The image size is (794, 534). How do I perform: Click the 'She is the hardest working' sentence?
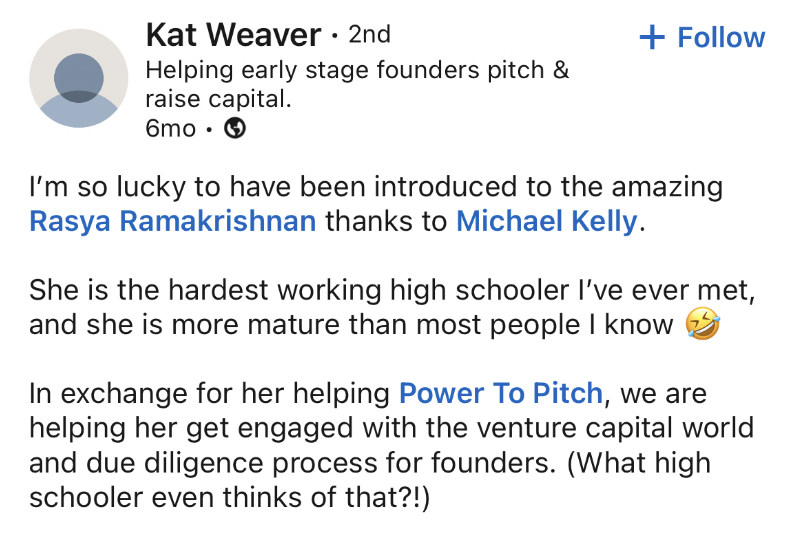click(392, 290)
